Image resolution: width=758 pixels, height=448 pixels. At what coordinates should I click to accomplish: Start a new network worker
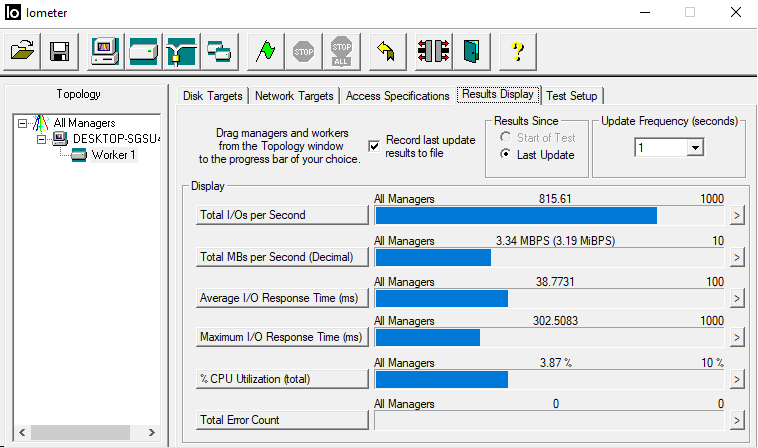pyautogui.click(x=181, y=51)
